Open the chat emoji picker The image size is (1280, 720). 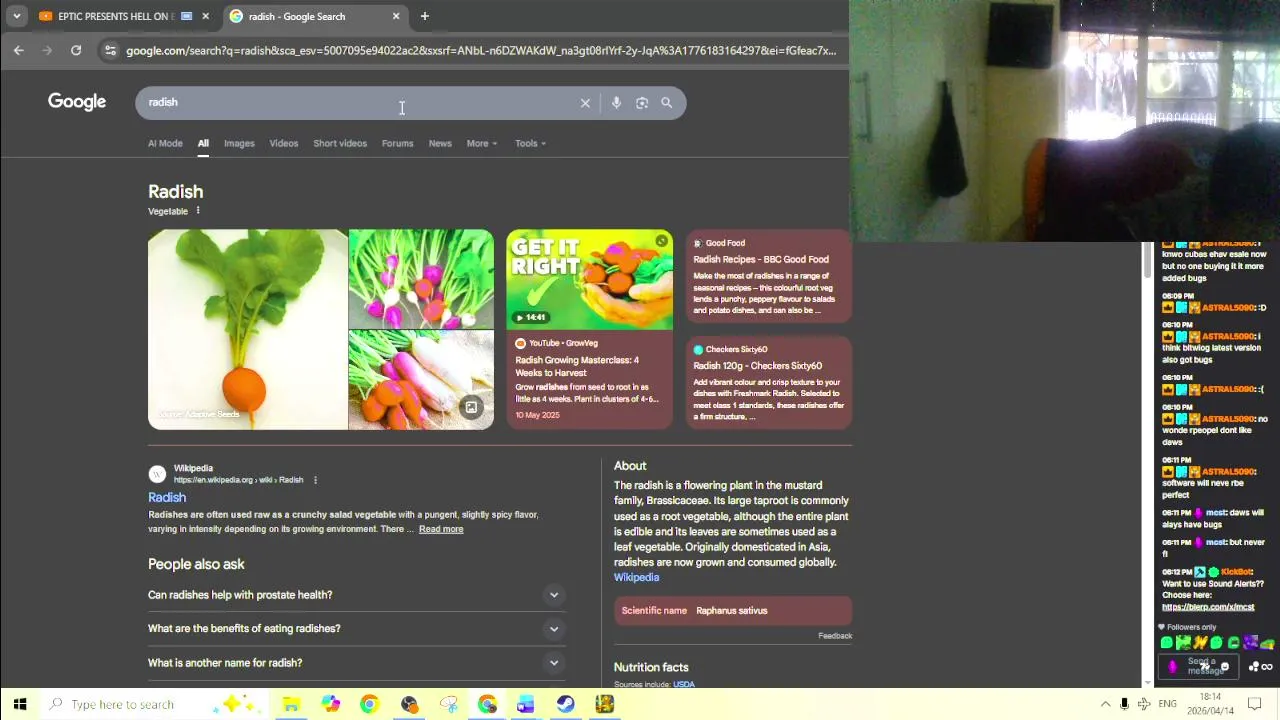pos(1224,667)
